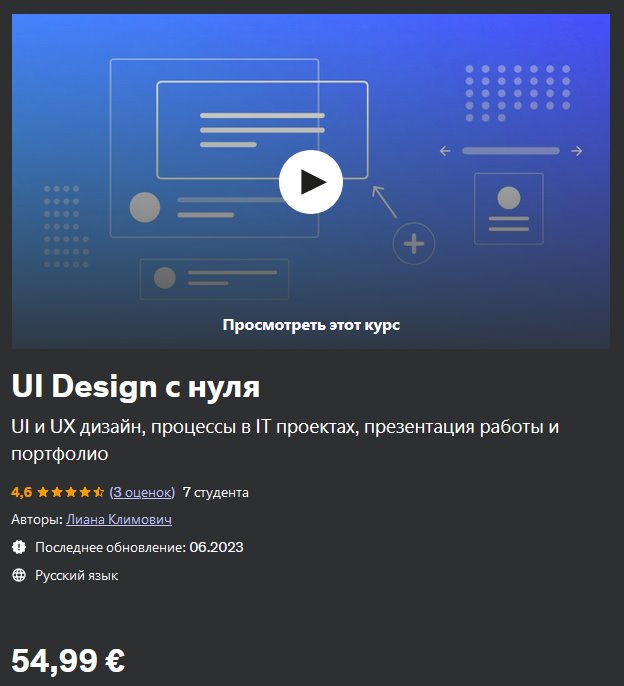Click the plus circle in the illustration

(414, 244)
